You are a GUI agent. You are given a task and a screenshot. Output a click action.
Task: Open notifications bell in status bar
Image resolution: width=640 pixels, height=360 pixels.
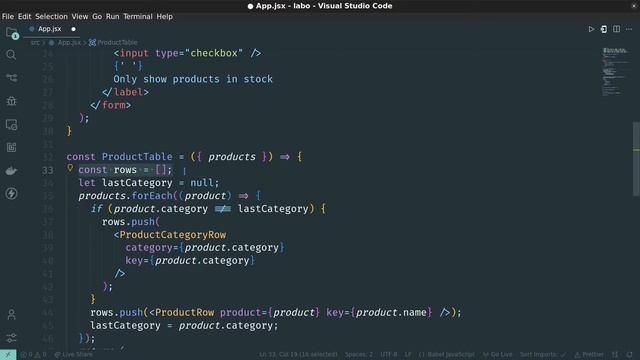click(x=629, y=355)
